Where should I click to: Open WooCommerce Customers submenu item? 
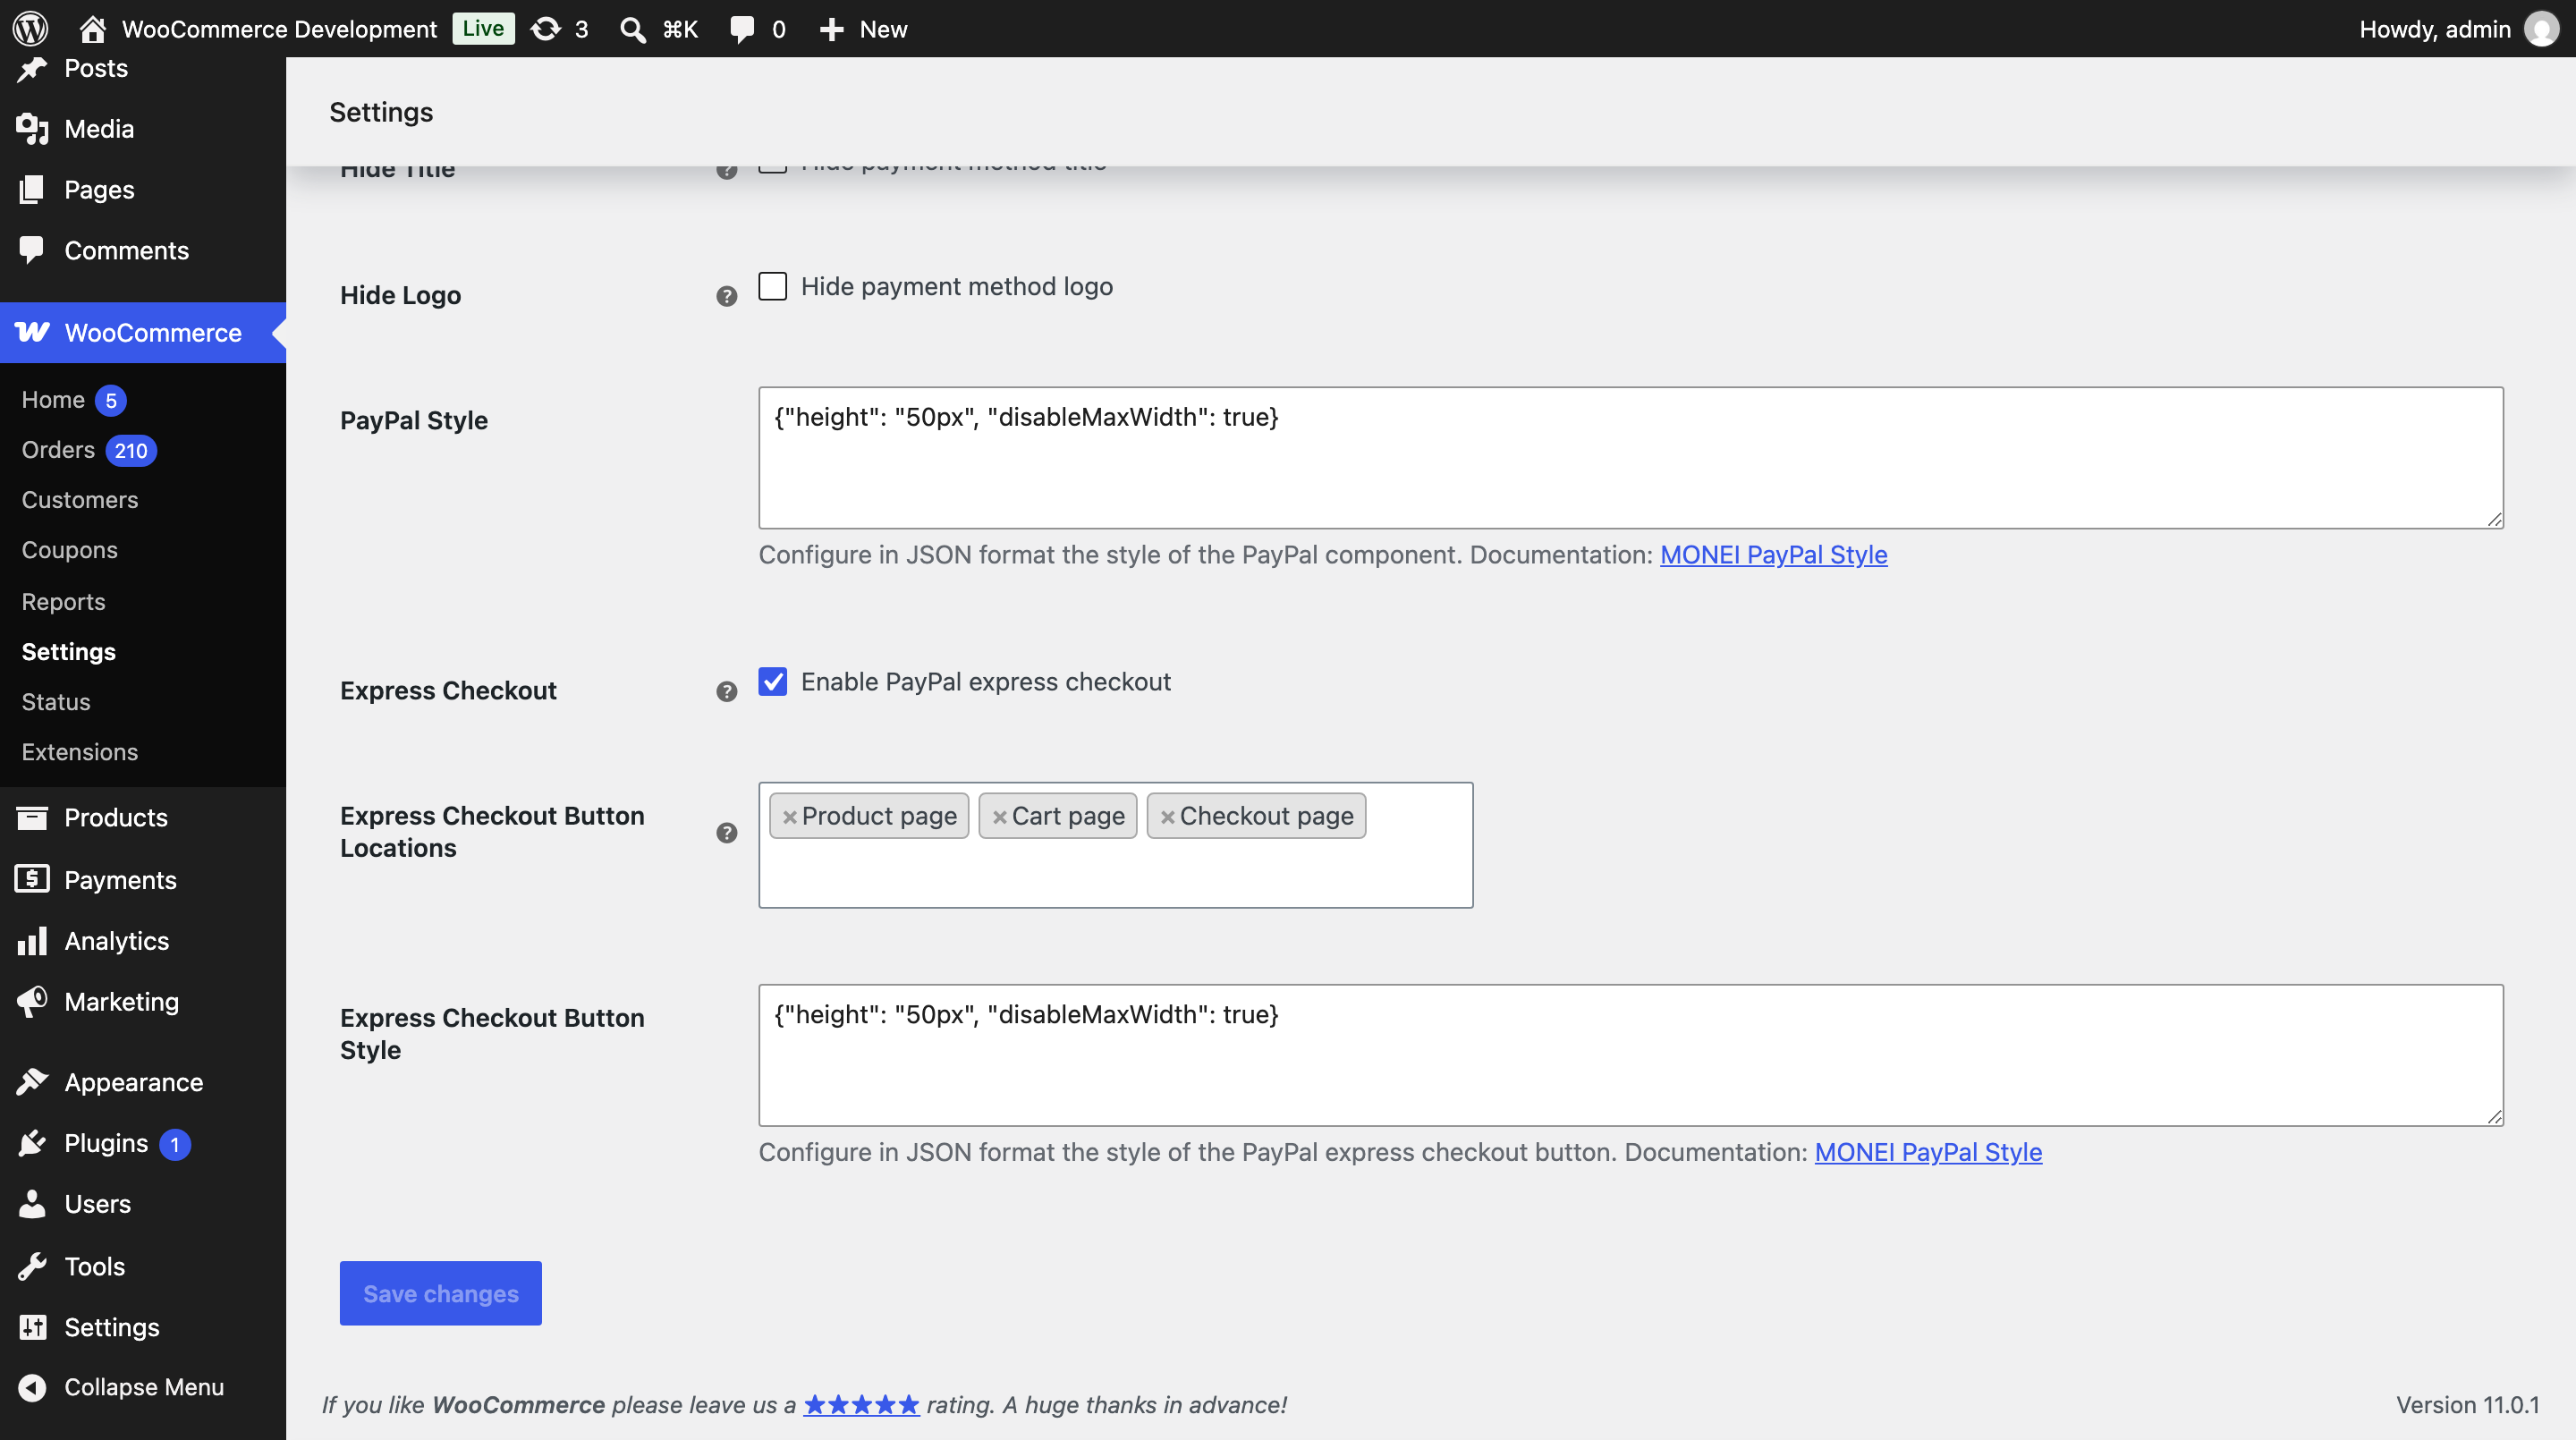click(x=80, y=499)
